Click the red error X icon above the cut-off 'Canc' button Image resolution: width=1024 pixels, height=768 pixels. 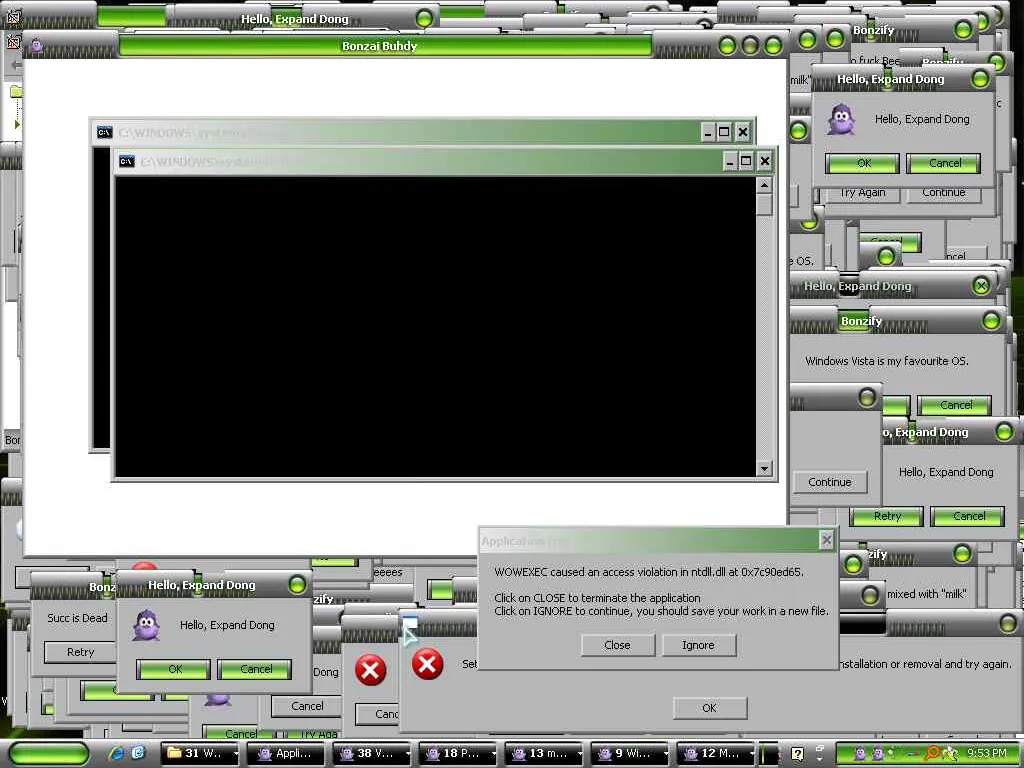(370, 670)
